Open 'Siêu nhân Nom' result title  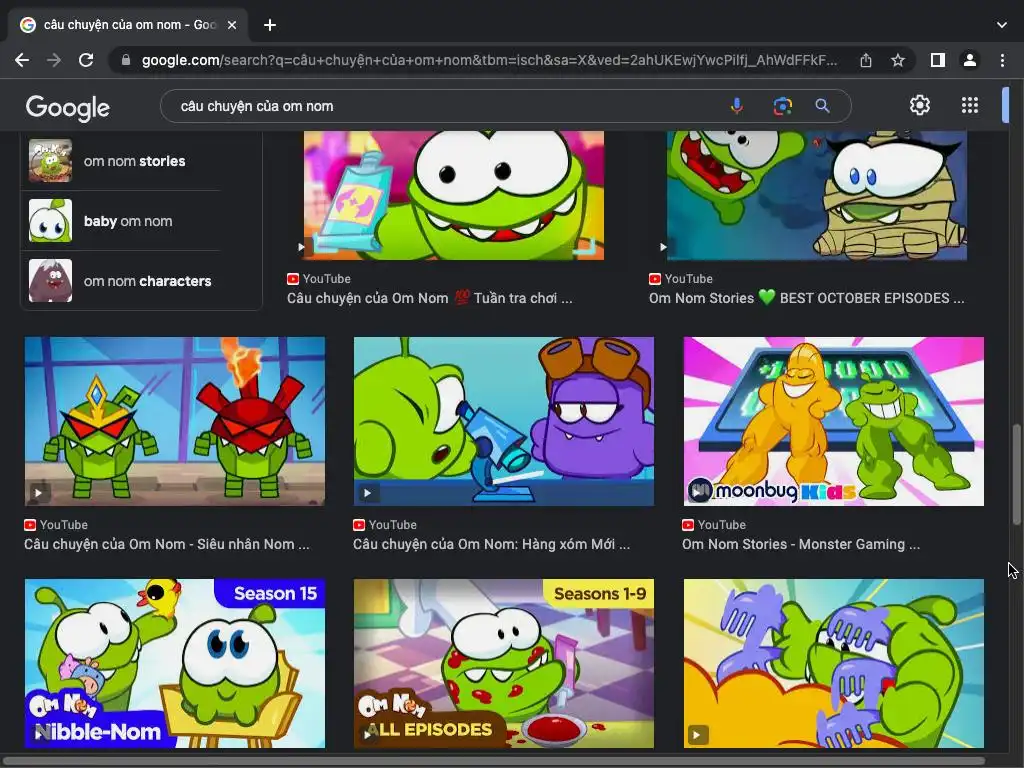[x=167, y=545]
